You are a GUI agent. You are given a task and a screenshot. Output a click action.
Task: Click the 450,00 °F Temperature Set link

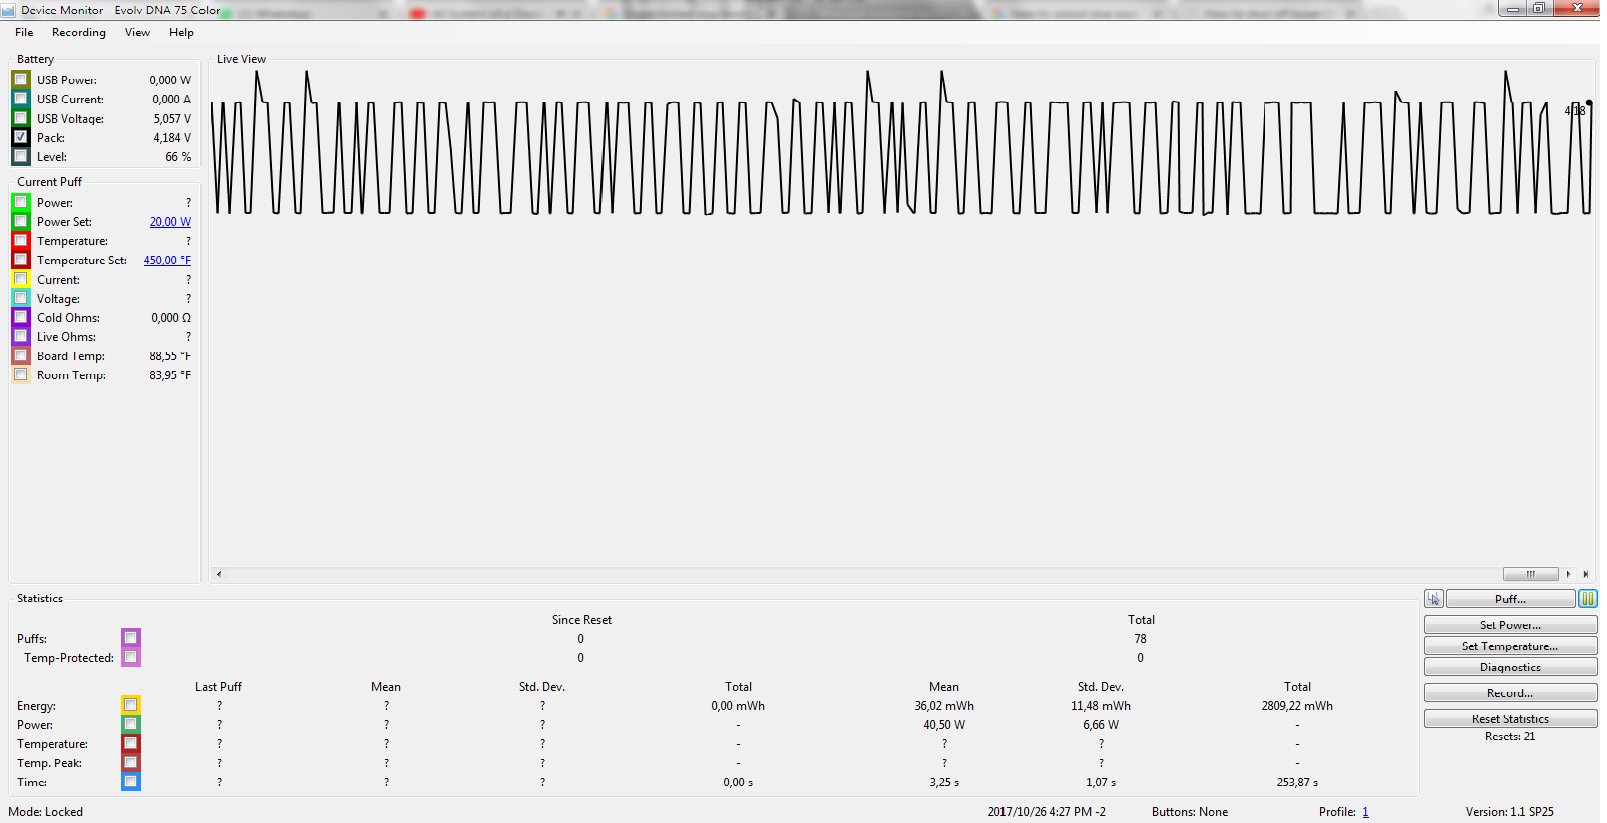point(167,260)
